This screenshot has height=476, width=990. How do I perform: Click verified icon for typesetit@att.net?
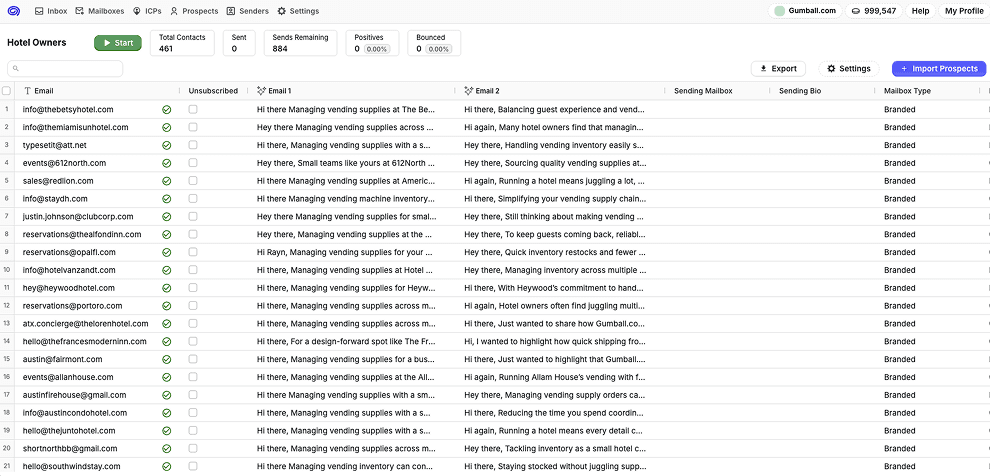tap(167, 145)
